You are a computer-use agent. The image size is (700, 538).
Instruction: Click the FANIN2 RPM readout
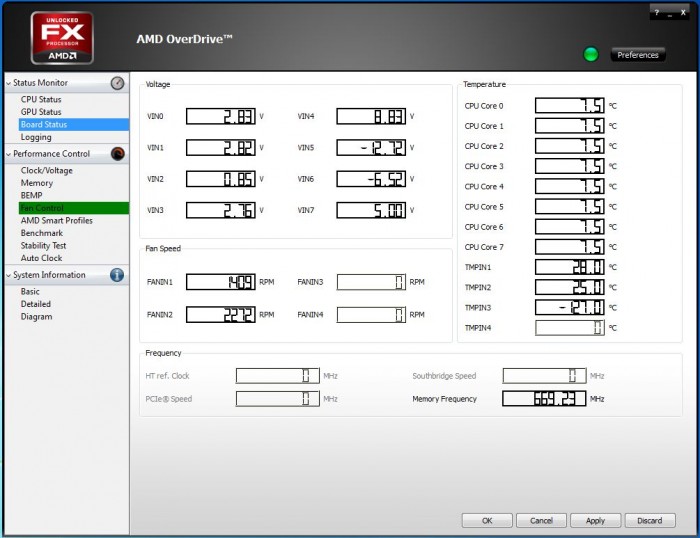(x=221, y=314)
